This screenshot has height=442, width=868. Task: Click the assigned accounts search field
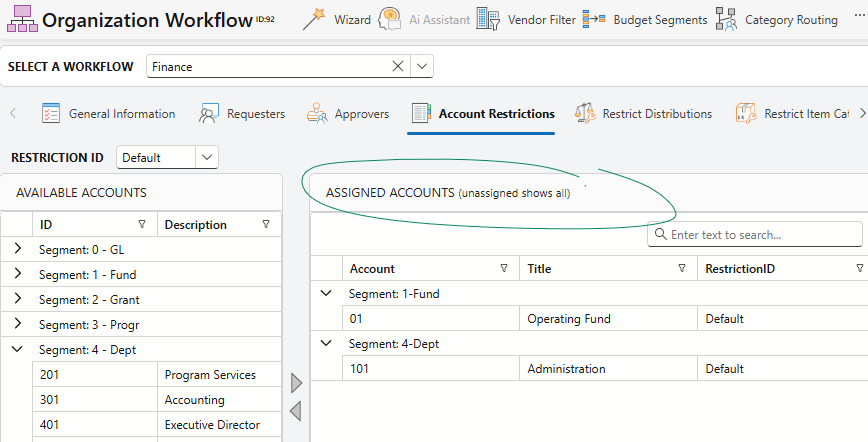[755, 234]
